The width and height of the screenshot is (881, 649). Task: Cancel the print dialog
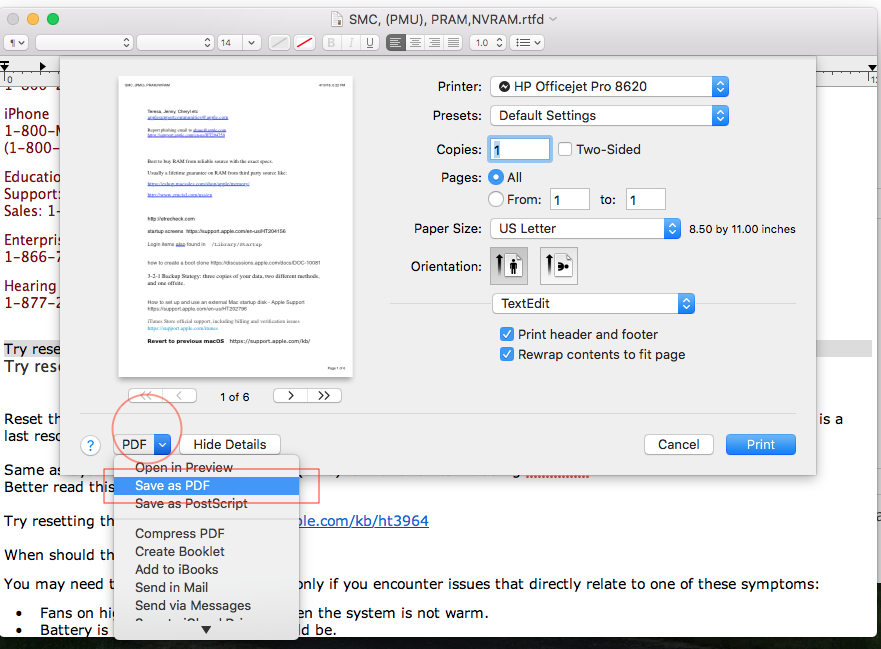pyautogui.click(x=679, y=444)
